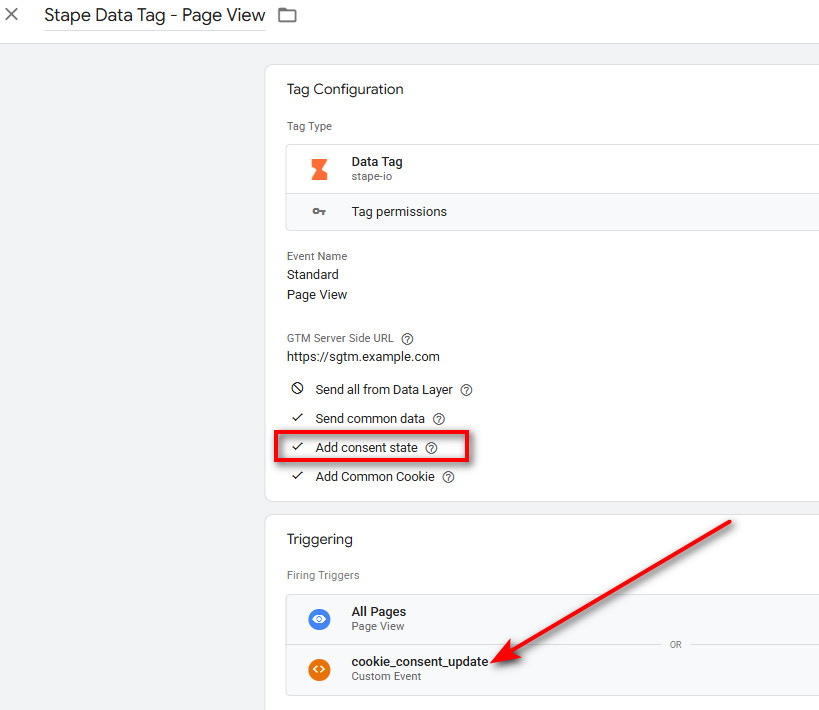Expand Tag permissions row
Viewport: 819px width, 710px height.
(552, 212)
